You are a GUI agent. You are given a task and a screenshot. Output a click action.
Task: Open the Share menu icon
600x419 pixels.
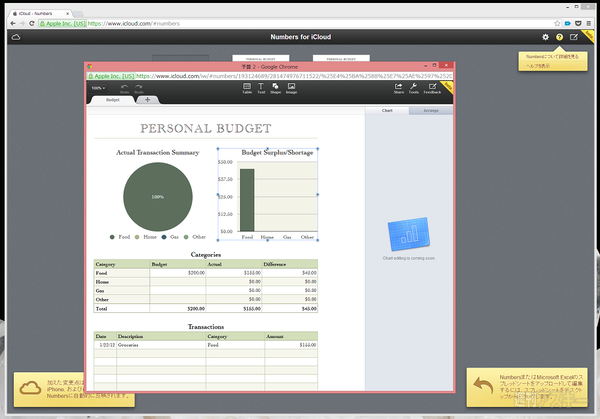[399, 88]
